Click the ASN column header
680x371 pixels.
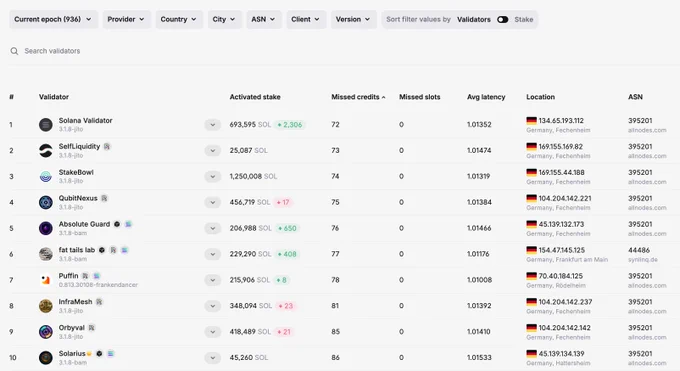coord(635,97)
